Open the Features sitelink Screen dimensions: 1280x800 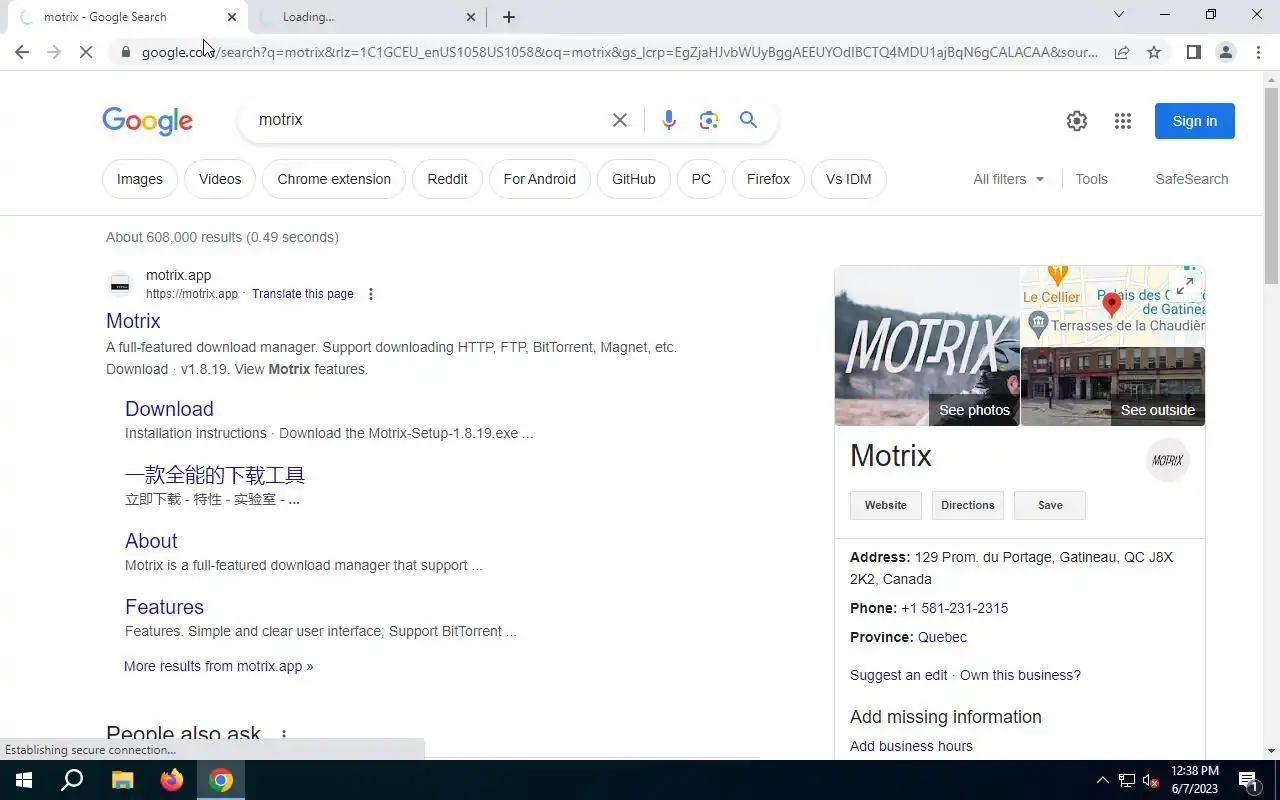click(164, 607)
